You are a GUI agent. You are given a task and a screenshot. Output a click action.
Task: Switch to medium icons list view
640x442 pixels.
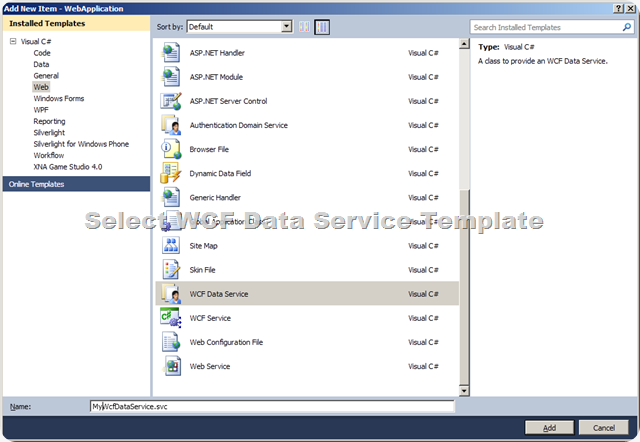click(x=322, y=27)
